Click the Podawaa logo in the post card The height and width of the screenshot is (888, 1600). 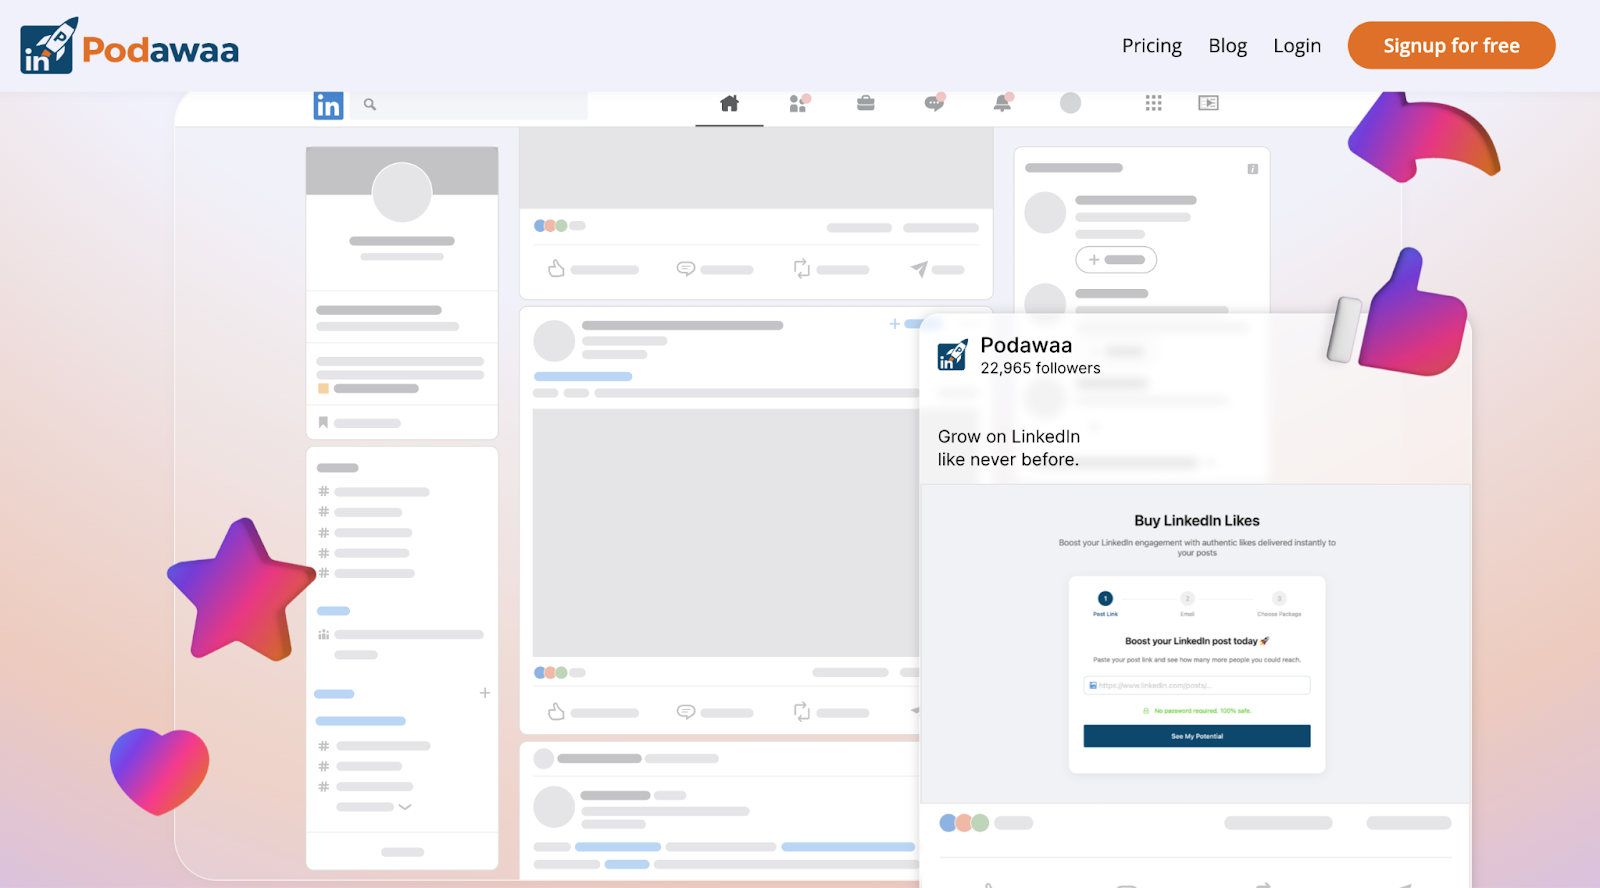tap(953, 355)
